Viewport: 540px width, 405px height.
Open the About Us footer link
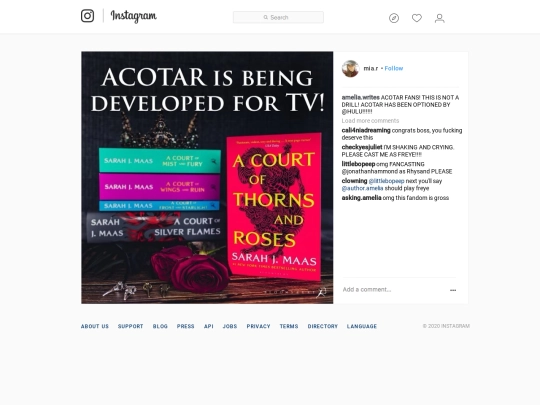click(x=95, y=326)
